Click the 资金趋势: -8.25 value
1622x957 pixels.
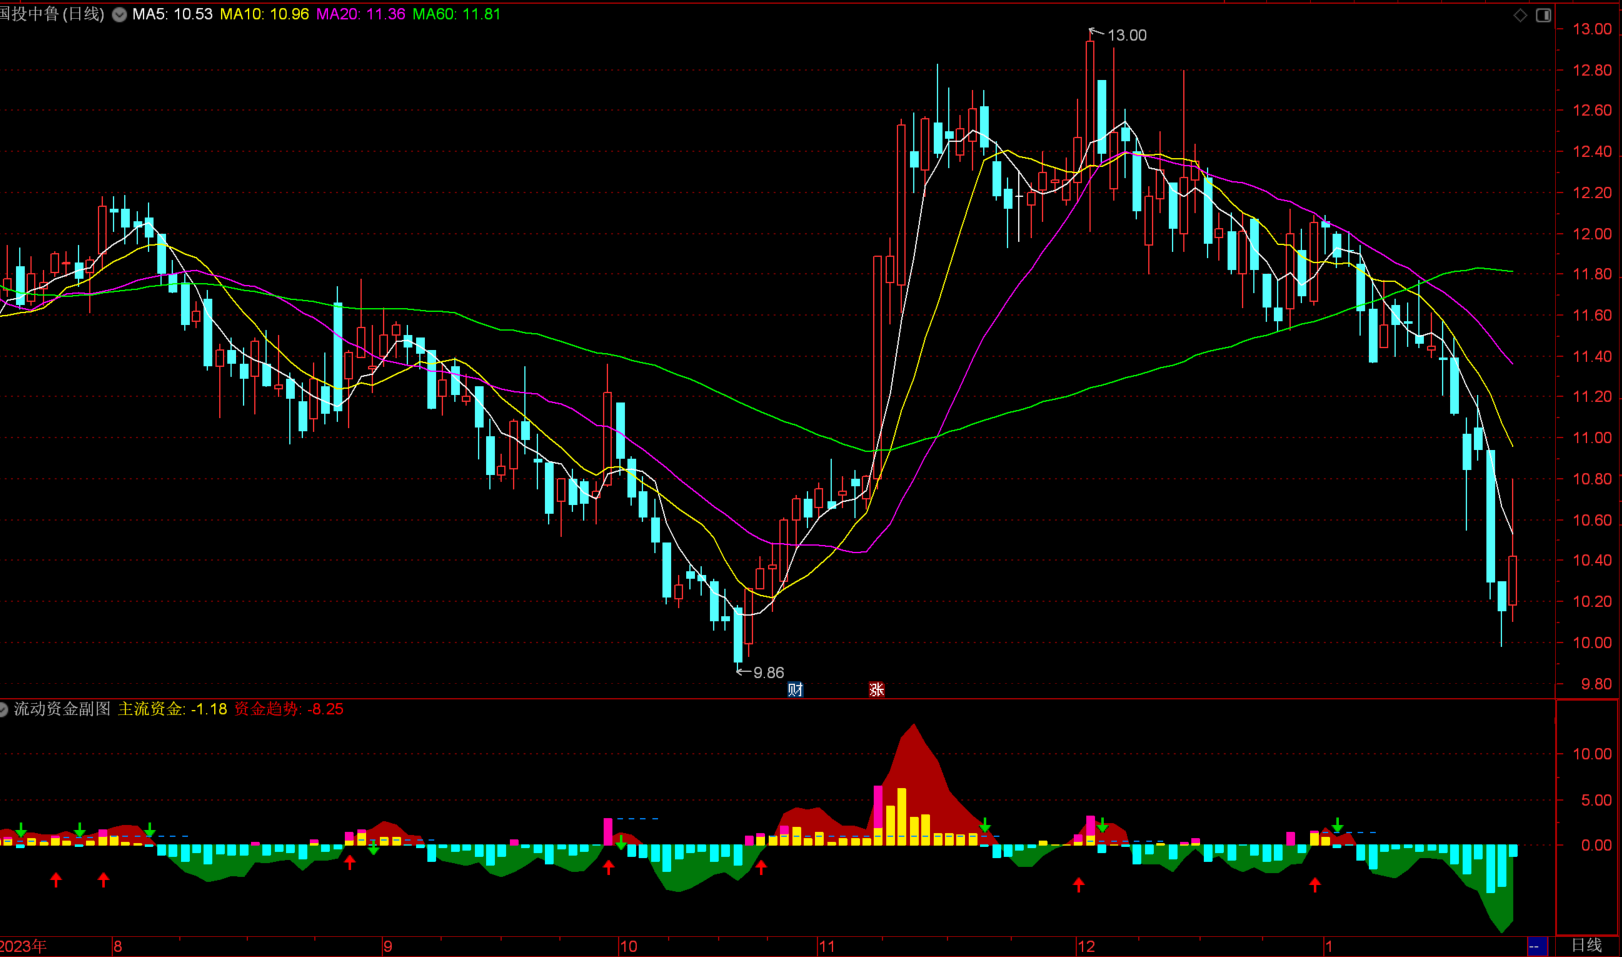point(289,709)
